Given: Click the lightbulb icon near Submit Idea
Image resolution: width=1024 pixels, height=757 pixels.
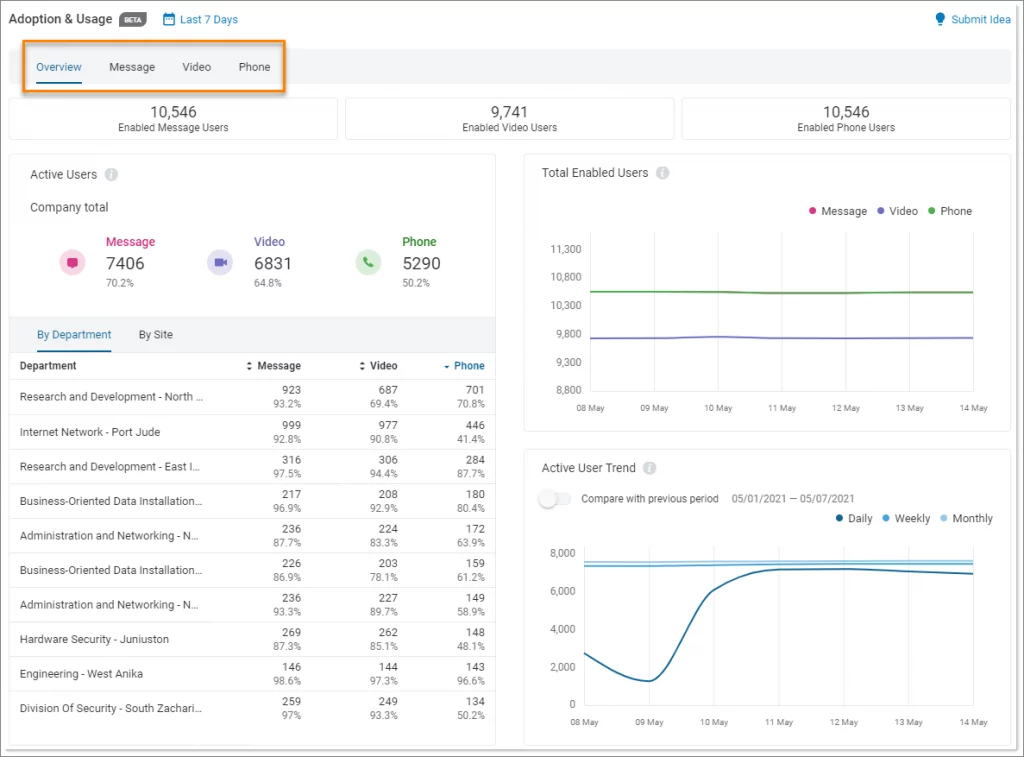Looking at the screenshot, I should [x=938, y=18].
